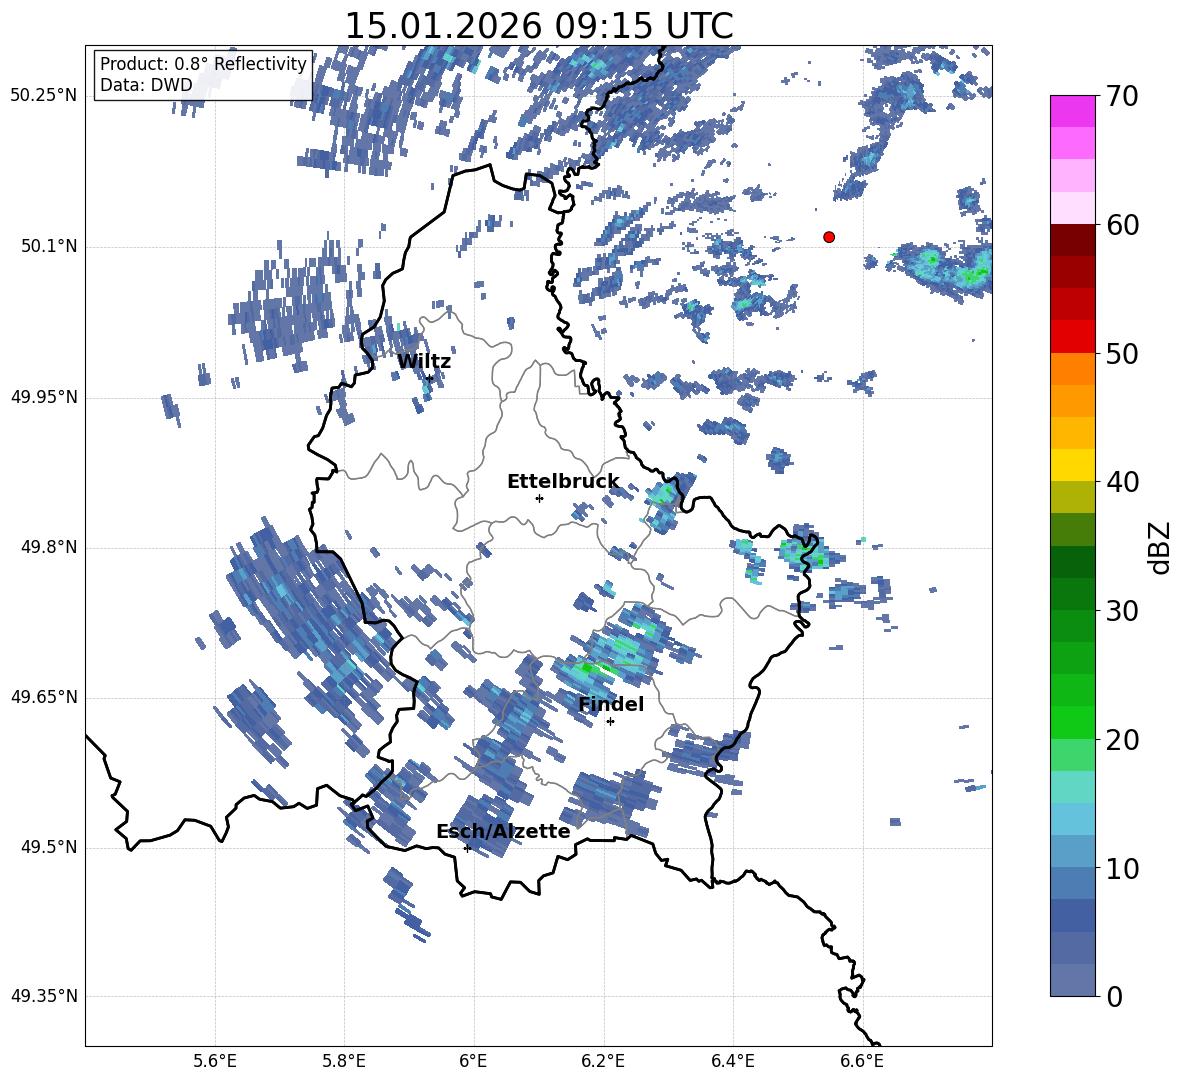1184x1081 pixels.
Task: Click the Wiltz location cross marker
Action: [x=430, y=378]
